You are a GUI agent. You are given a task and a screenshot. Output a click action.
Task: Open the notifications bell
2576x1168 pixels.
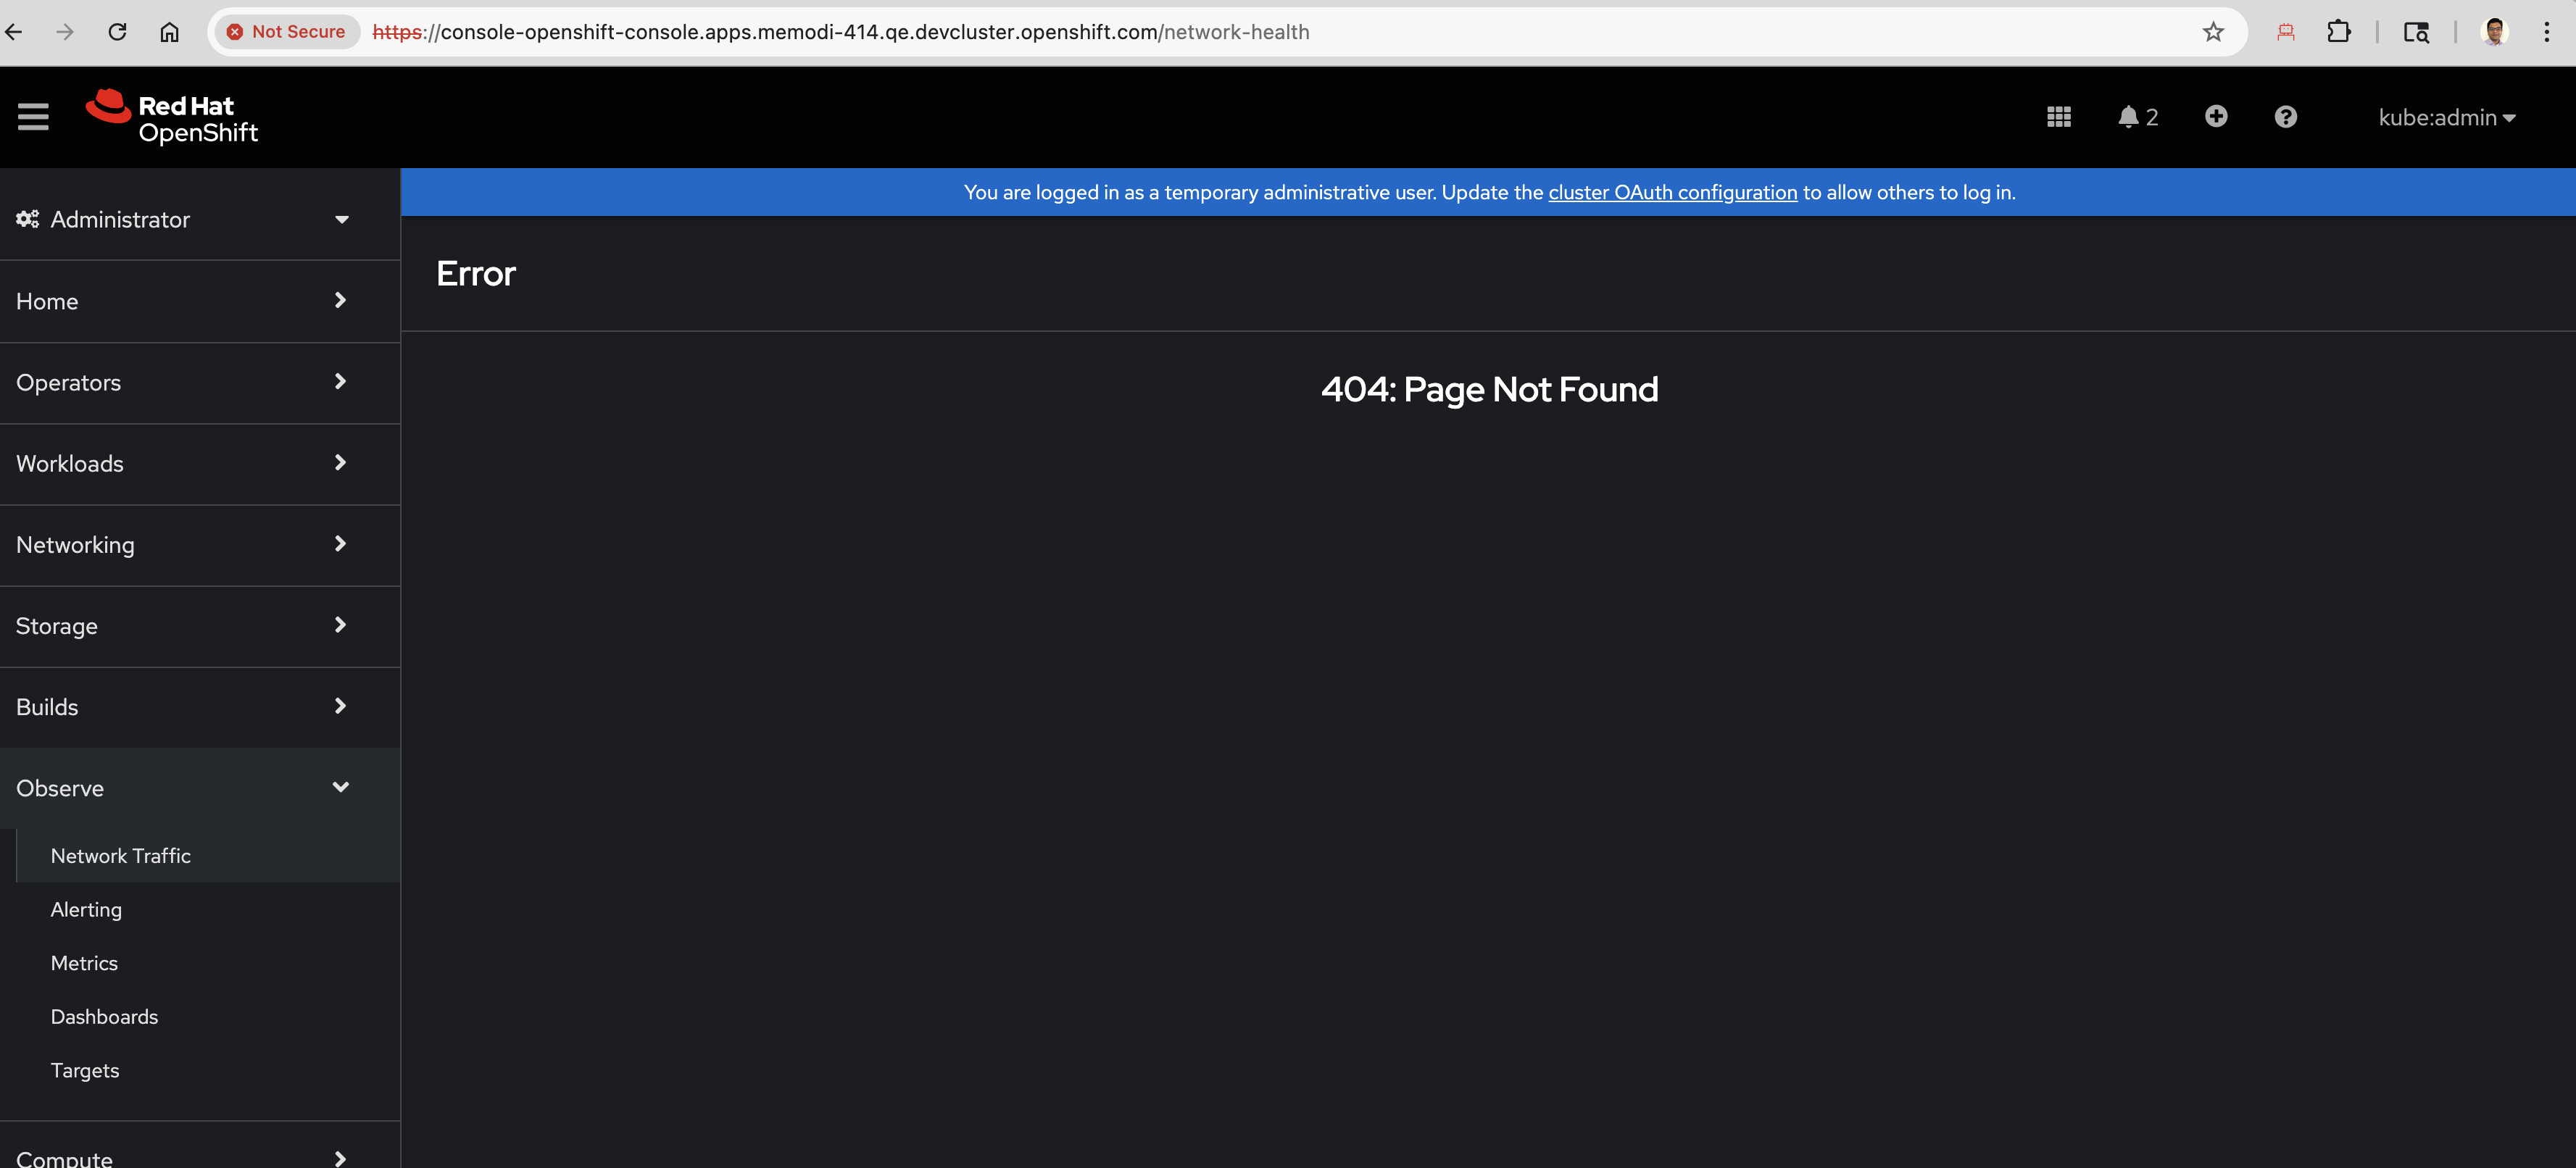pyautogui.click(x=2137, y=117)
